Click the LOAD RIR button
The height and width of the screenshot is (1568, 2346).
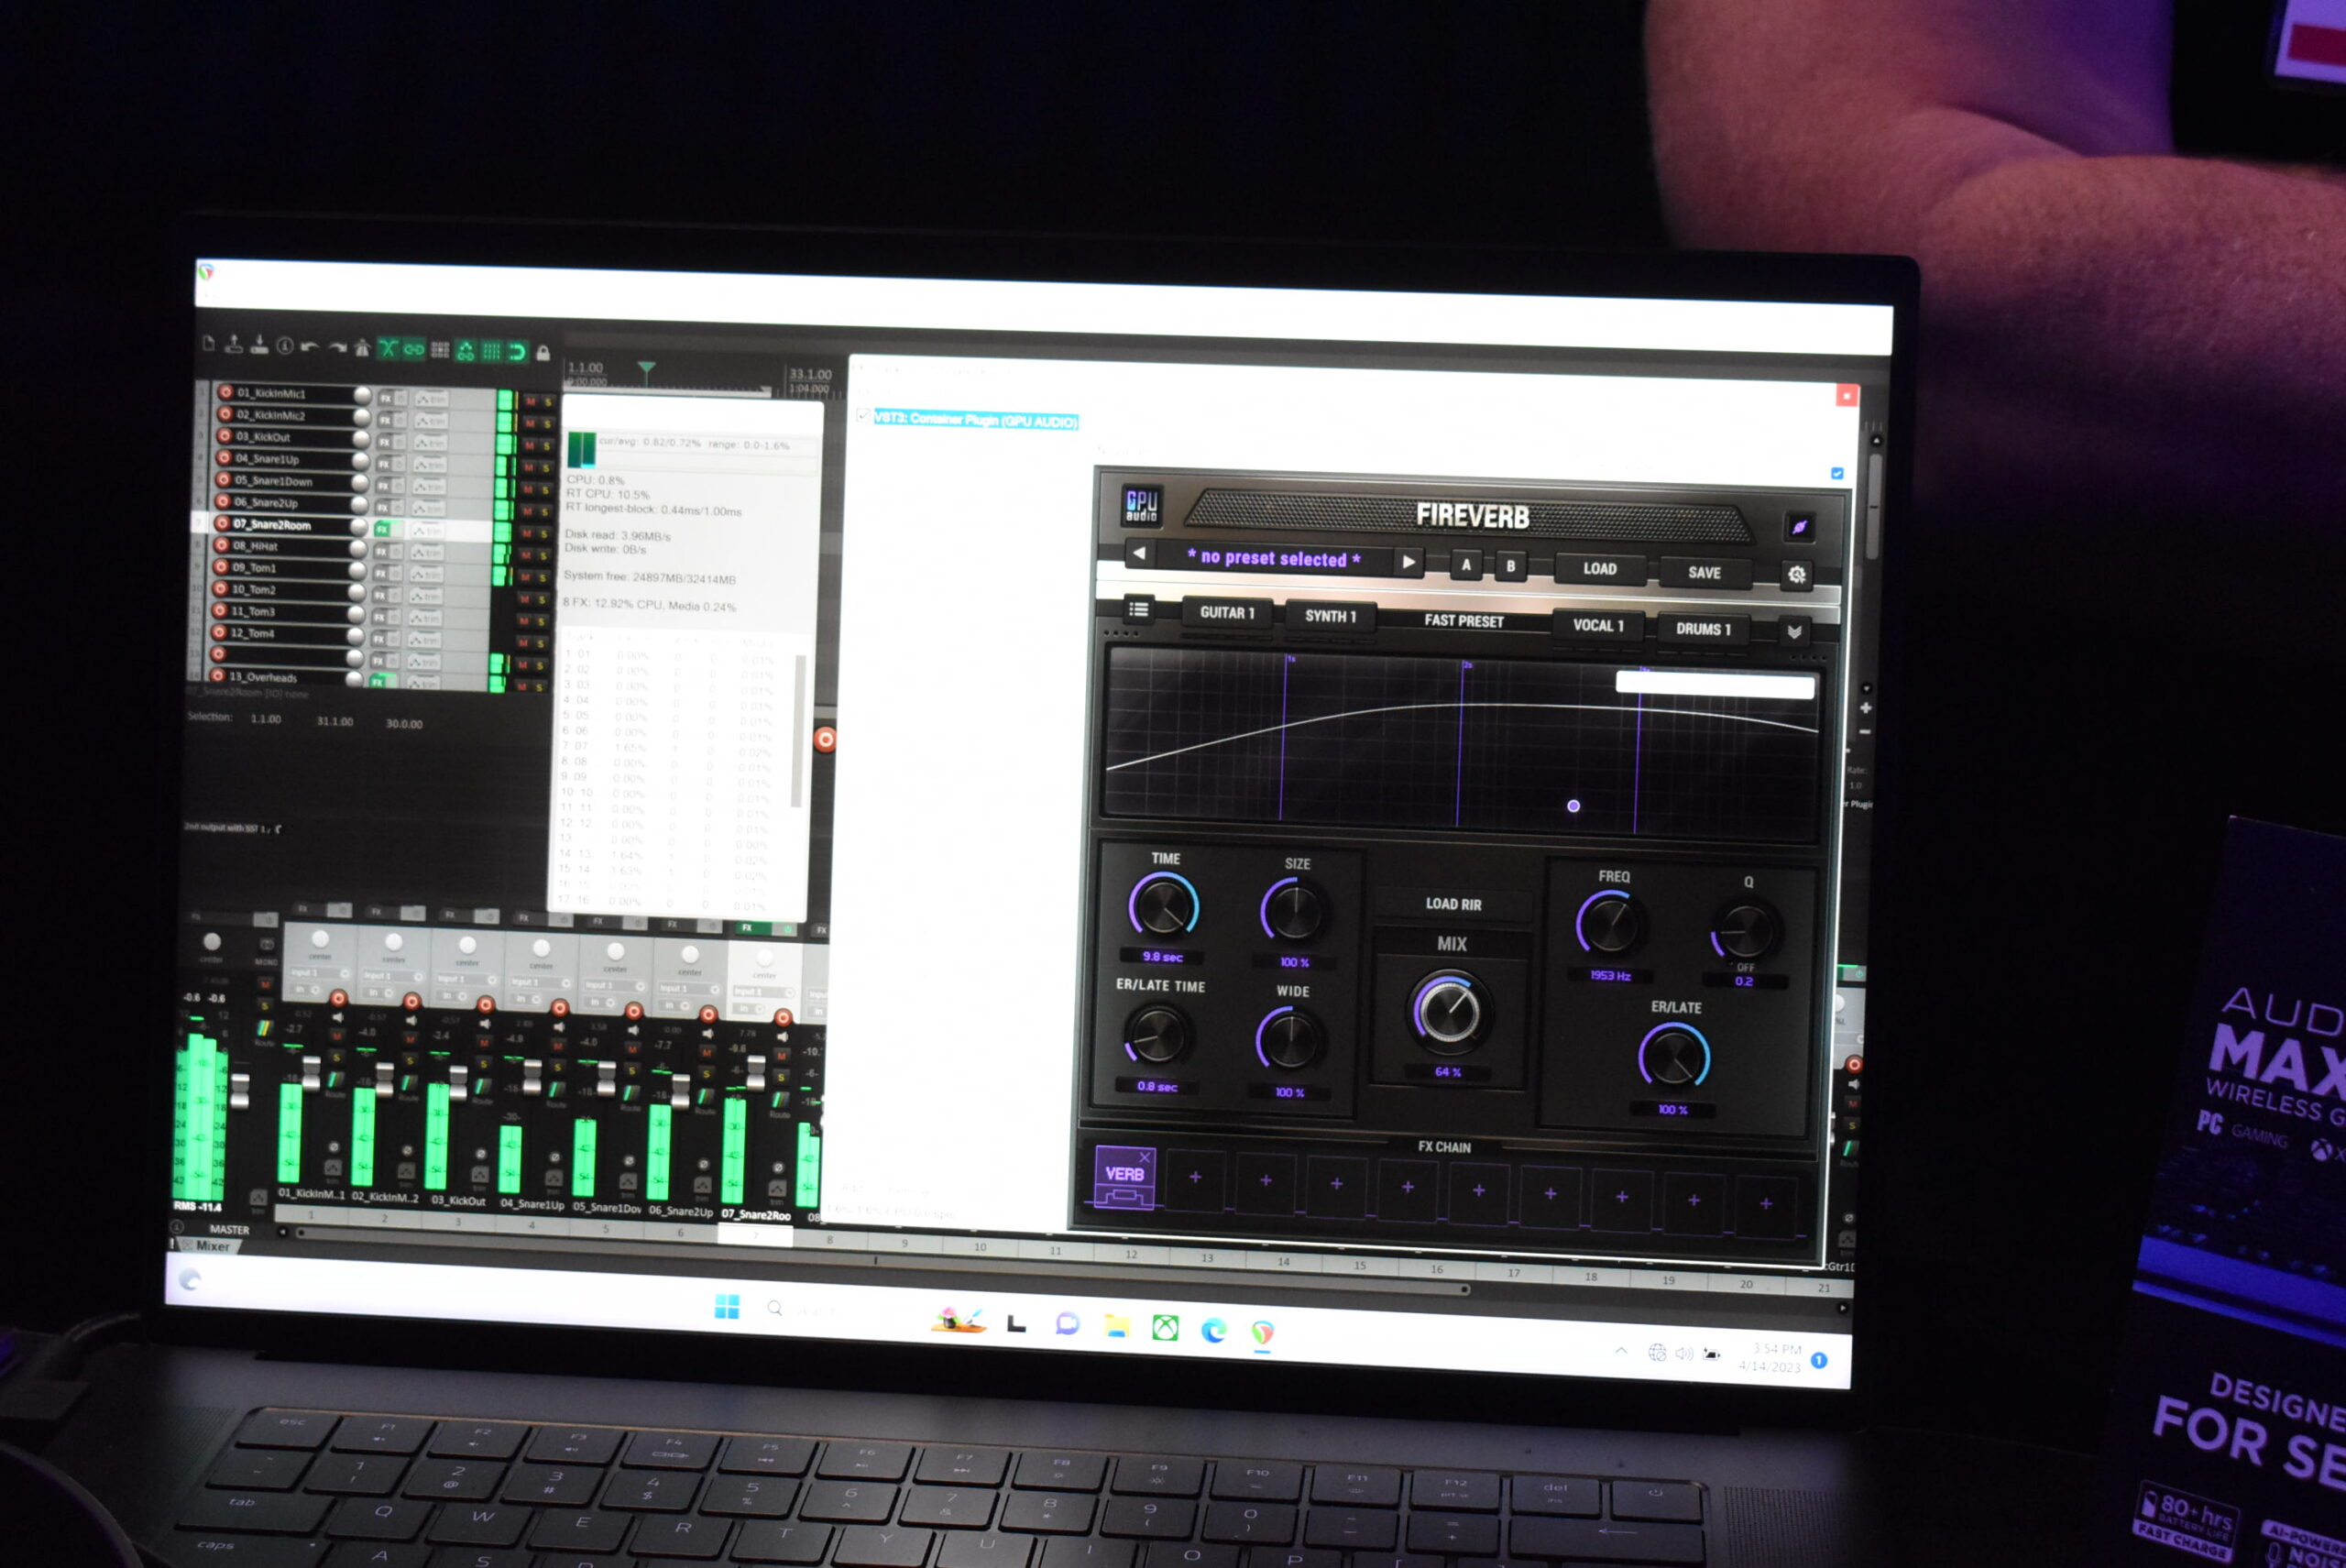pos(1453,904)
